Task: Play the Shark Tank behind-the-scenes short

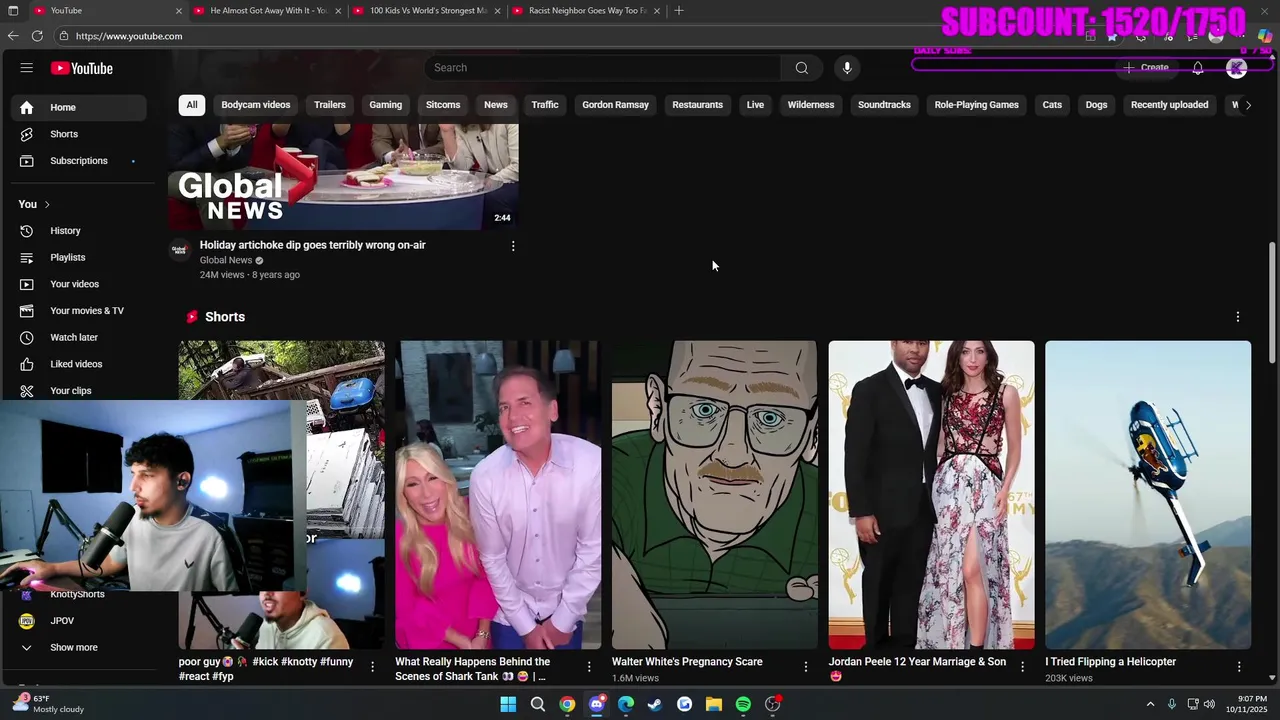Action: (498, 495)
